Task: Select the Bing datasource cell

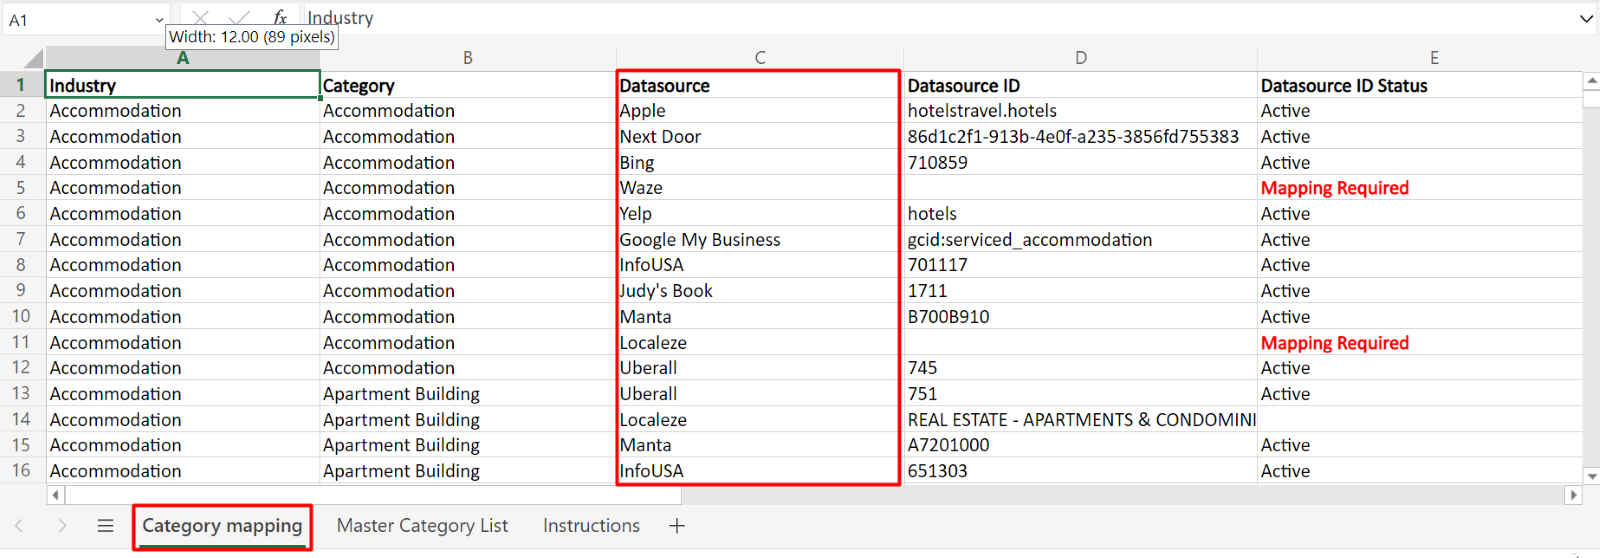Action: 760,162
